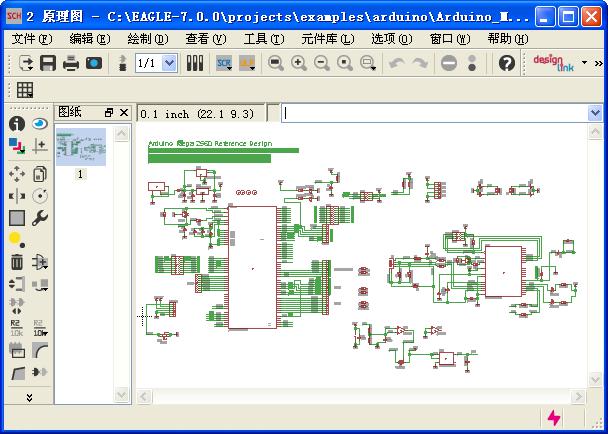This screenshot has height=434, width=608.
Task: Click the Print icon
Action: click(x=71, y=63)
